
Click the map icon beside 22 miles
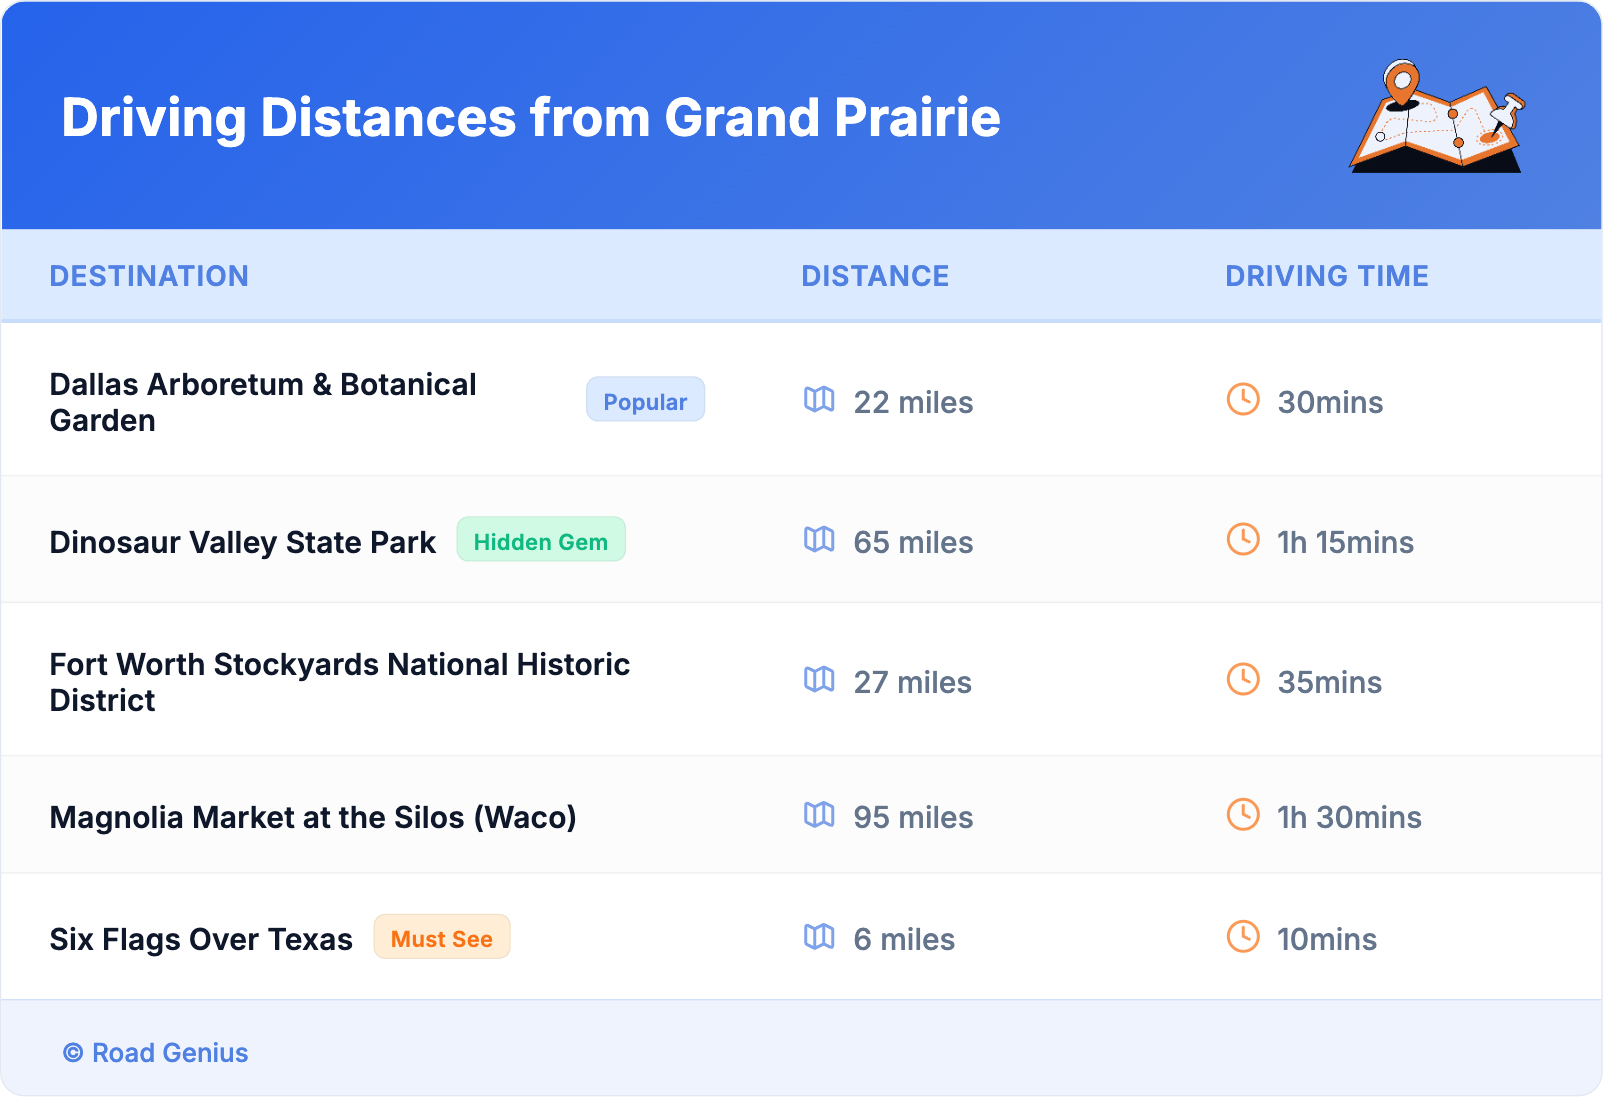[819, 400]
